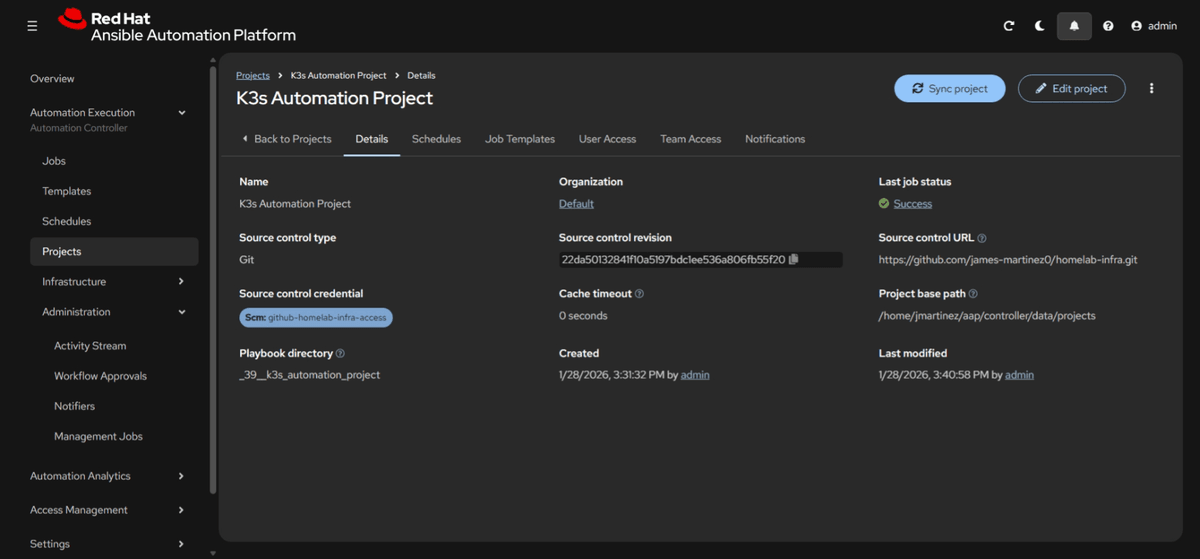Open Notifiers in the sidebar
Viewport: 1200px width, 559px height.
tap(74, 406)
